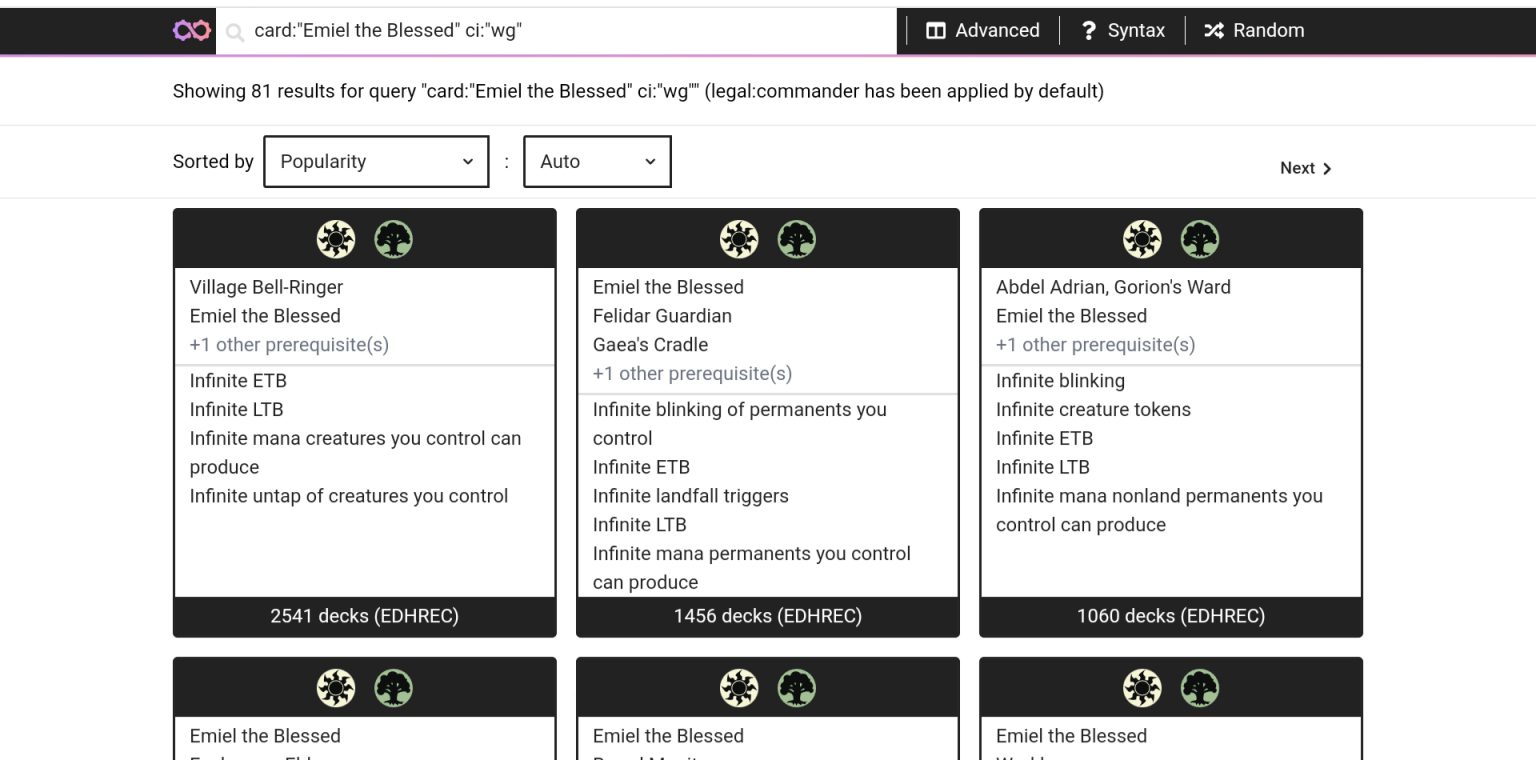1536x760 pixels.
Task: Open the Advanced search page
Action: point(982,30)
